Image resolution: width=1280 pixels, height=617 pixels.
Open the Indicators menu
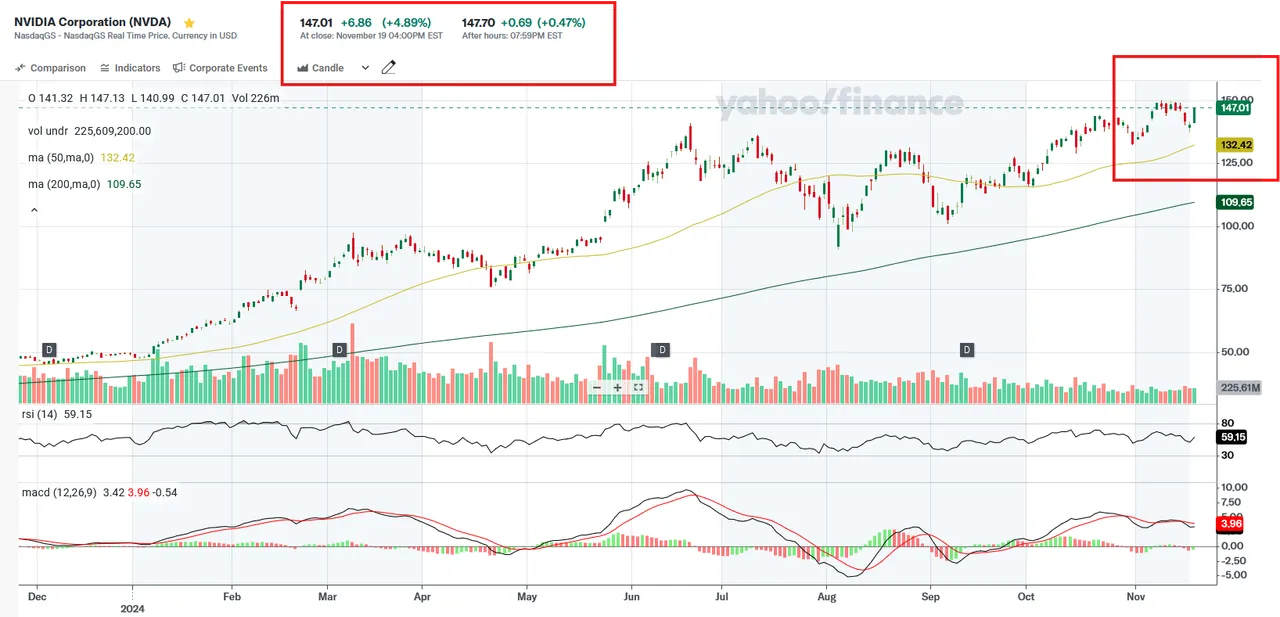130,68
